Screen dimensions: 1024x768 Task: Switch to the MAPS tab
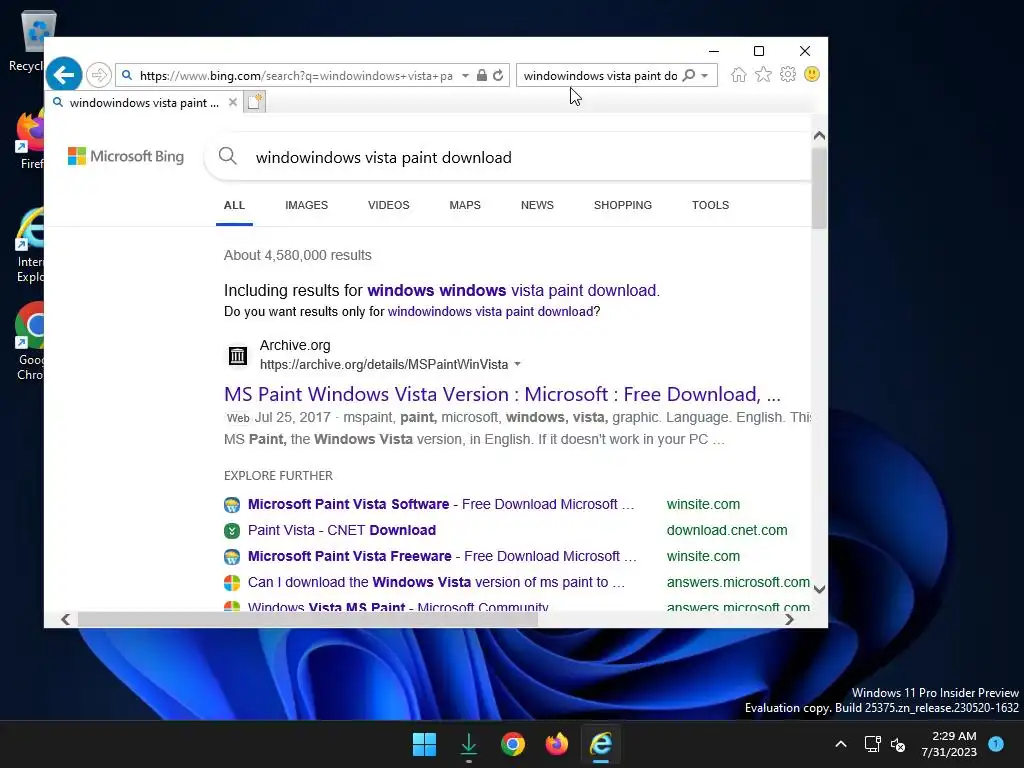tap(465, 205)
